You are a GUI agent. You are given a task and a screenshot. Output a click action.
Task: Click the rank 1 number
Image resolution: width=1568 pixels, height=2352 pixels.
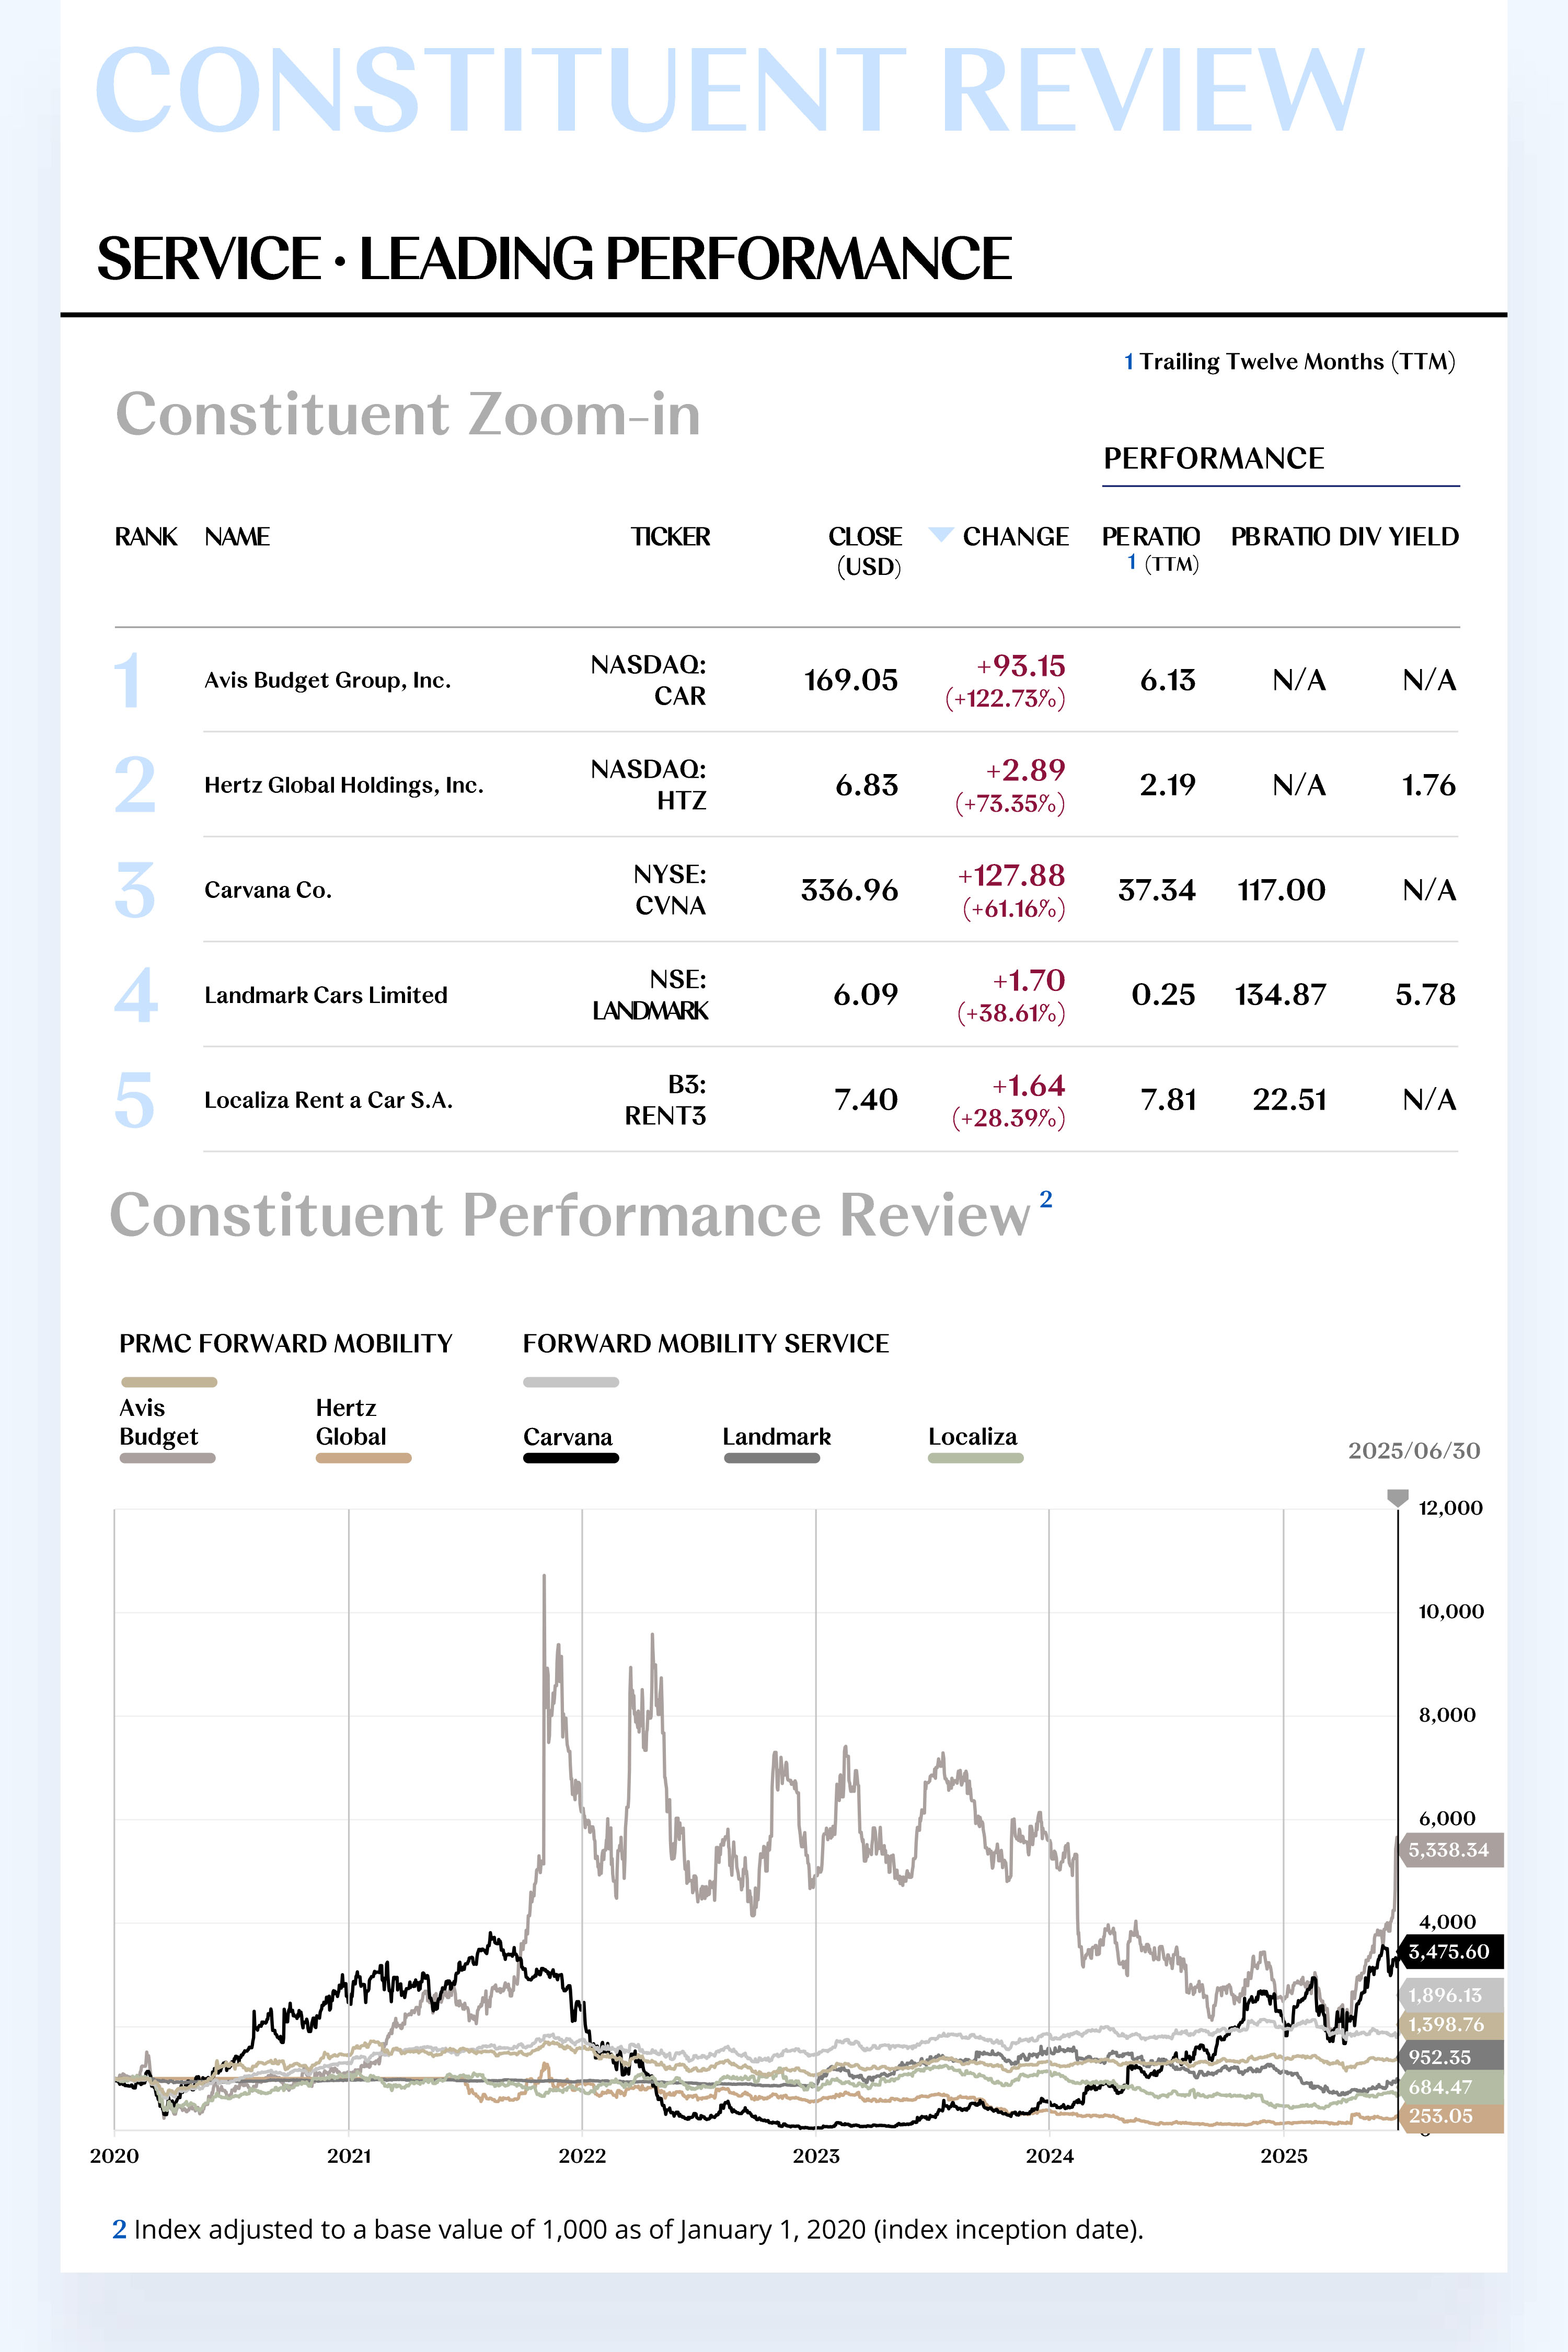pos(127,681)
